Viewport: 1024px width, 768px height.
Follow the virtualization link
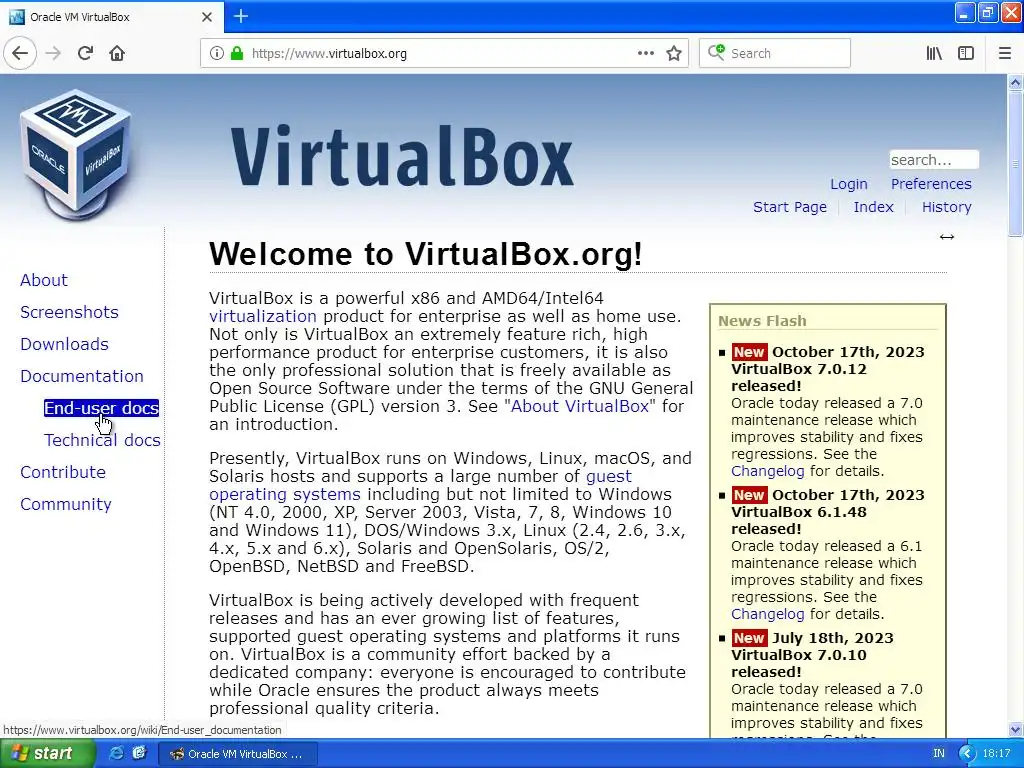[x=263, y=316]
